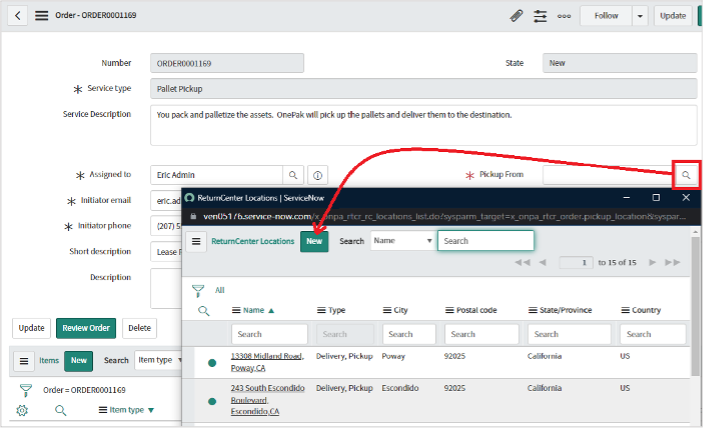This screenshot has height=428, width=704.
Task: Click the Service type Pallet Pickup field
Action: click(x=423, y=89)
